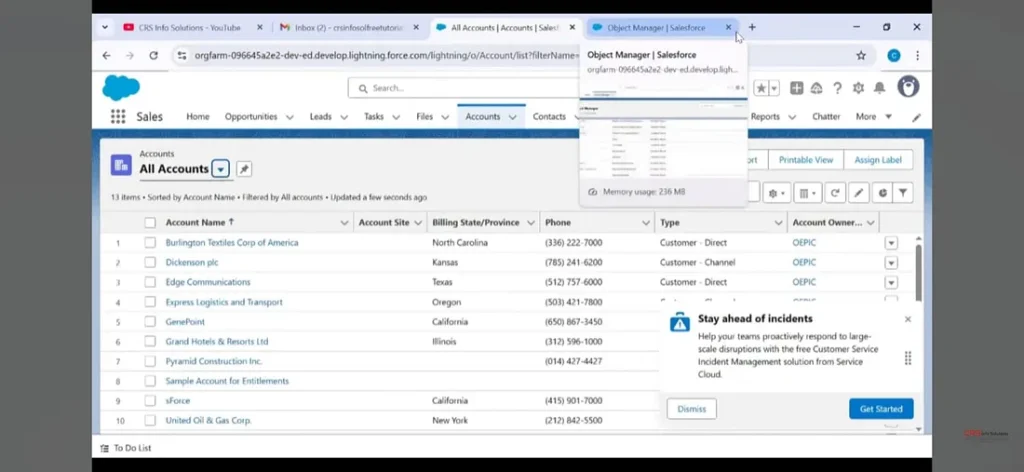Expand the All Accounts list view dropdown
Screen dimensions: 1024x472
point(221,169)
